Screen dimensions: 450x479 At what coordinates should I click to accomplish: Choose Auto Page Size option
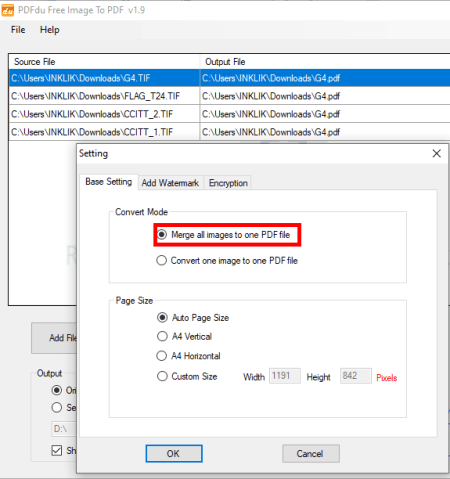point(193,318)
